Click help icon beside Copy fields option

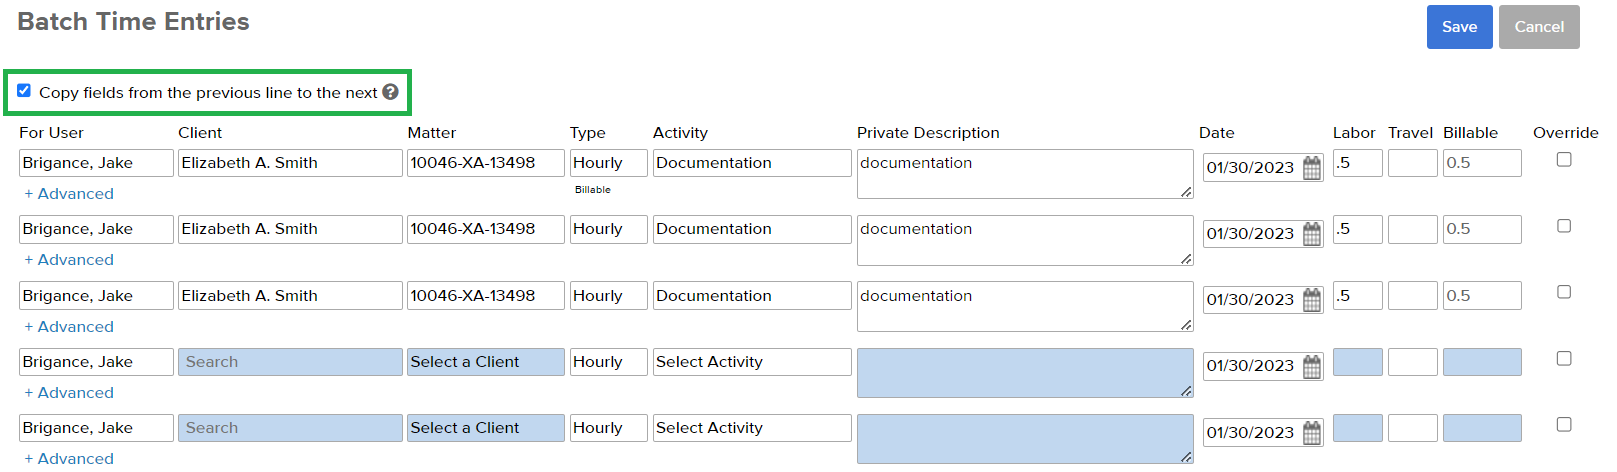point(390,92)
